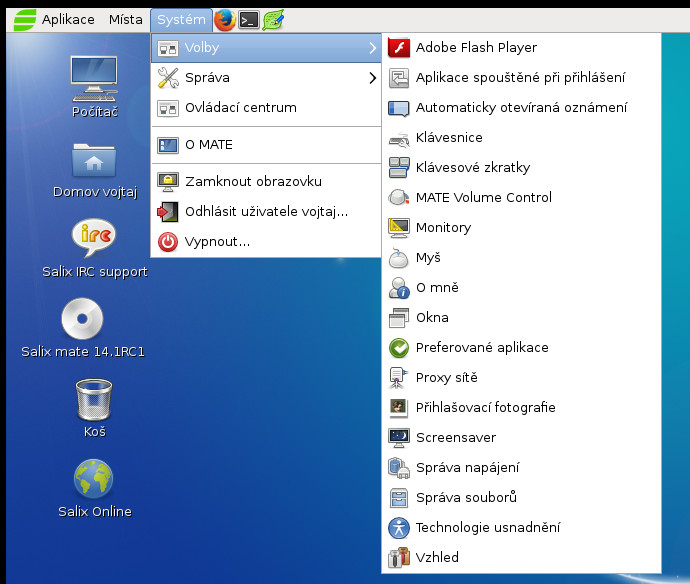
Task: Click the O mně user icon
Action: 399,288
